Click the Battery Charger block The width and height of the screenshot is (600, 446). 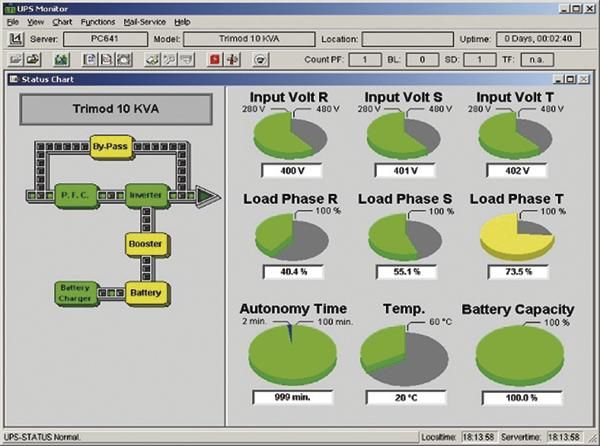tap(75, 292)
